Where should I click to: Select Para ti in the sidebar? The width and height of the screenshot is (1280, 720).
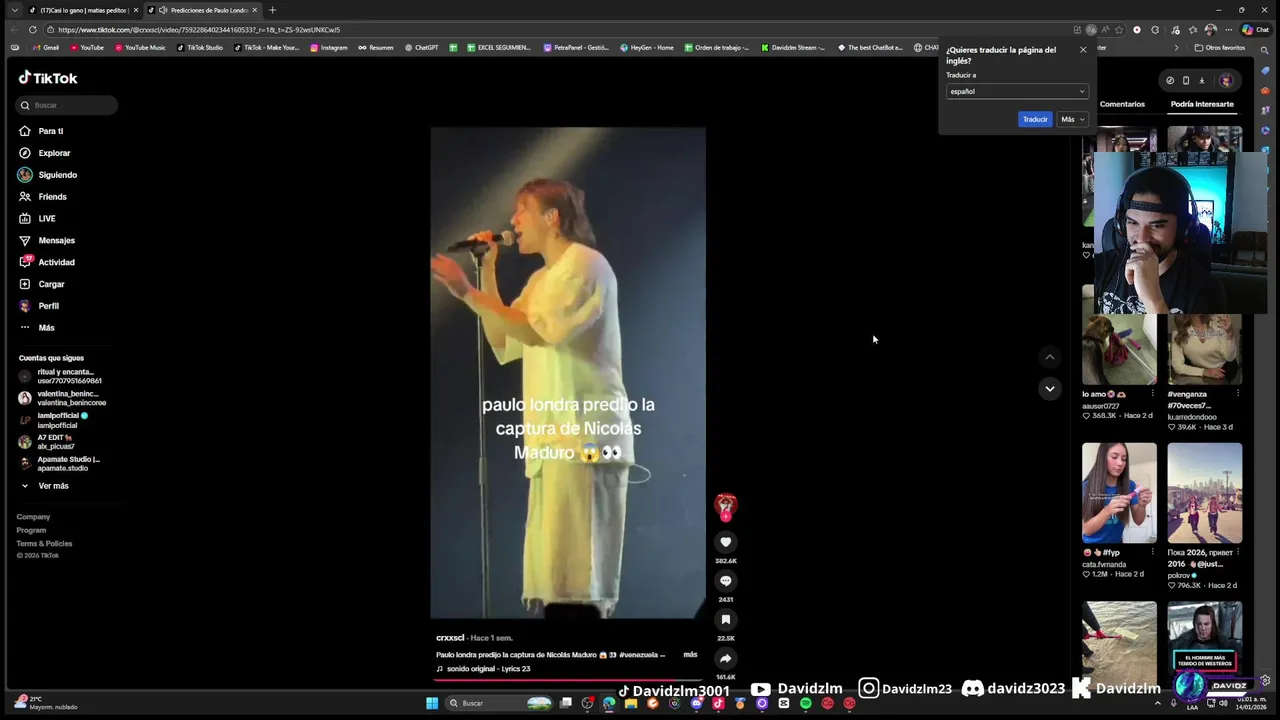pos(42,131)
